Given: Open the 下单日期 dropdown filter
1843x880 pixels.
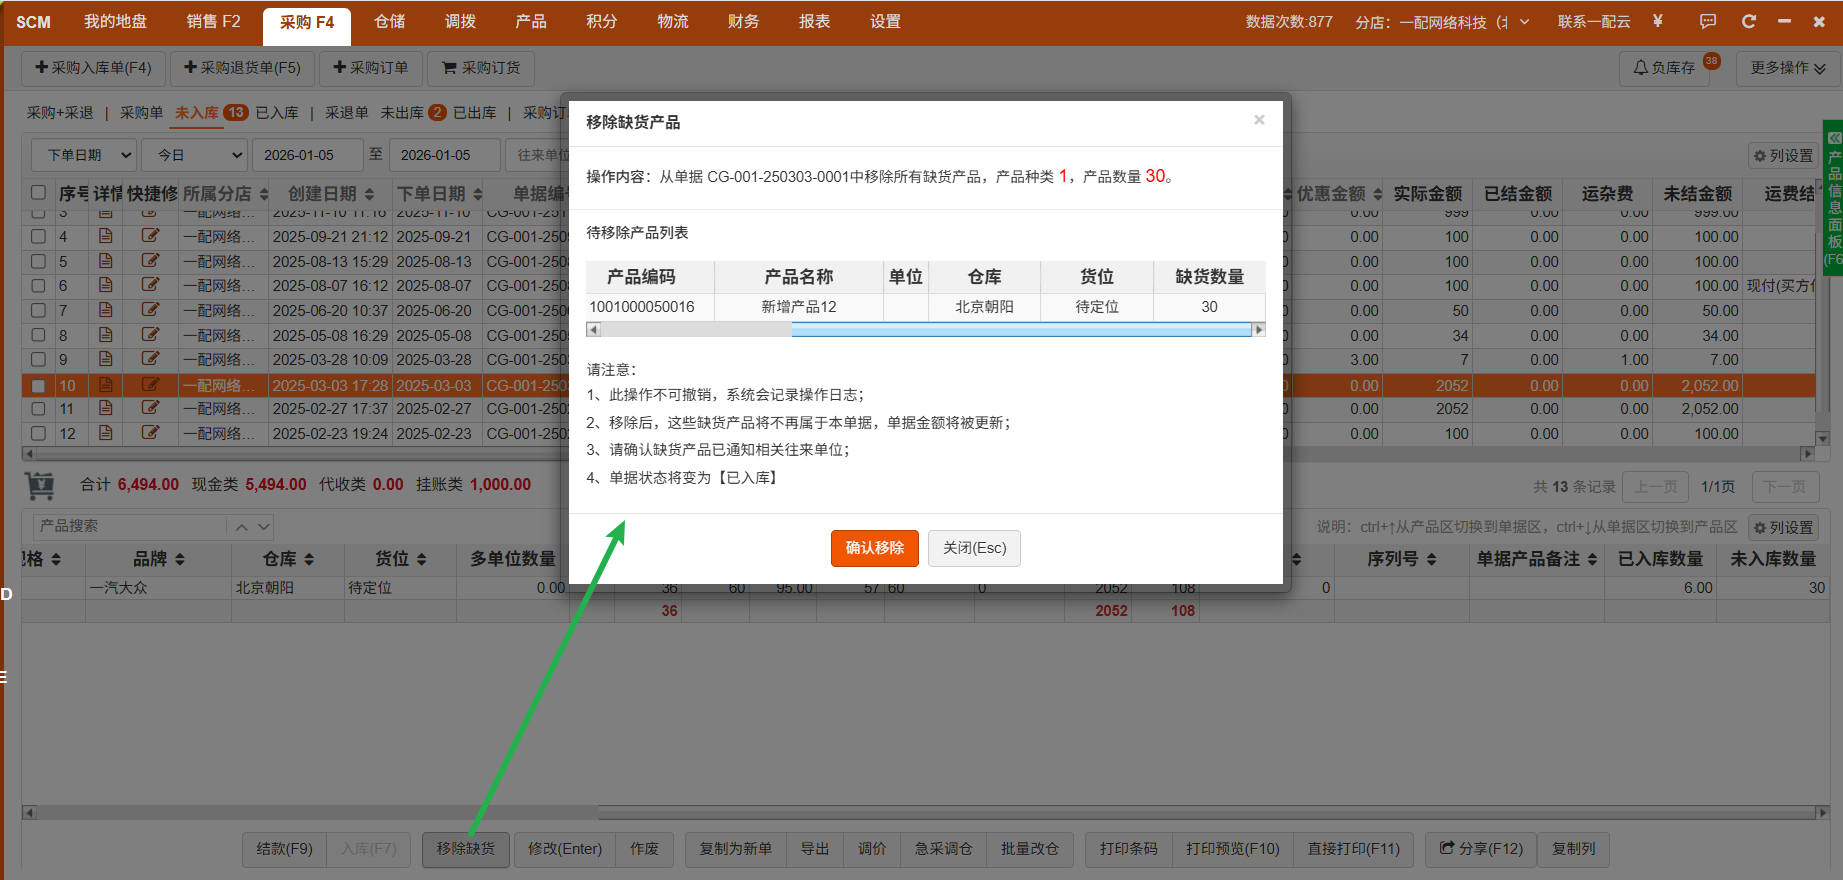Looking at the screenshot, I should (x=88, y=155).
